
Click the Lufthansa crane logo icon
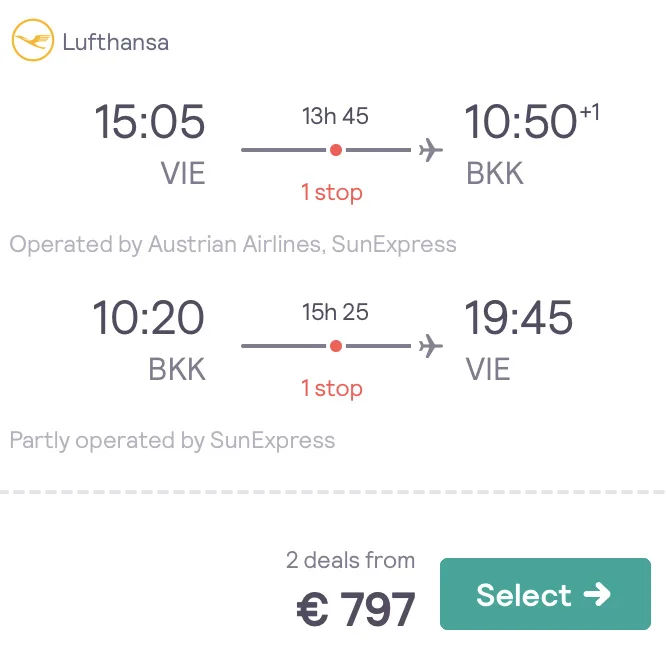[33, 40]
